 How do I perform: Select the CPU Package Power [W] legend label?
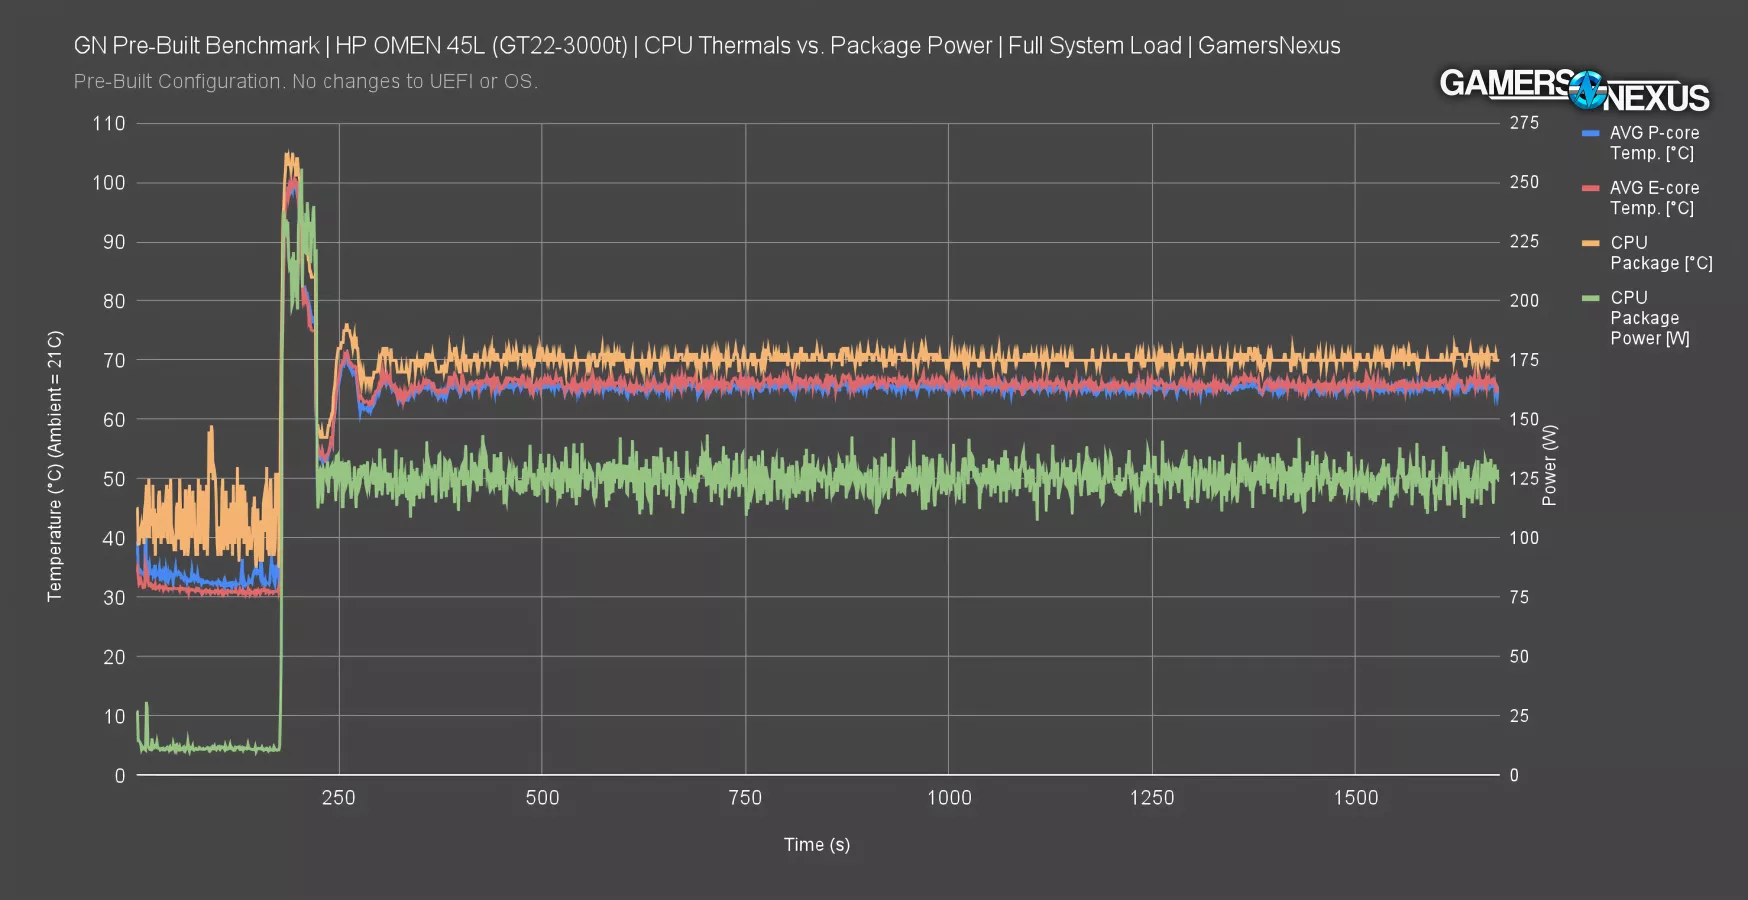tap(1649, 318)
